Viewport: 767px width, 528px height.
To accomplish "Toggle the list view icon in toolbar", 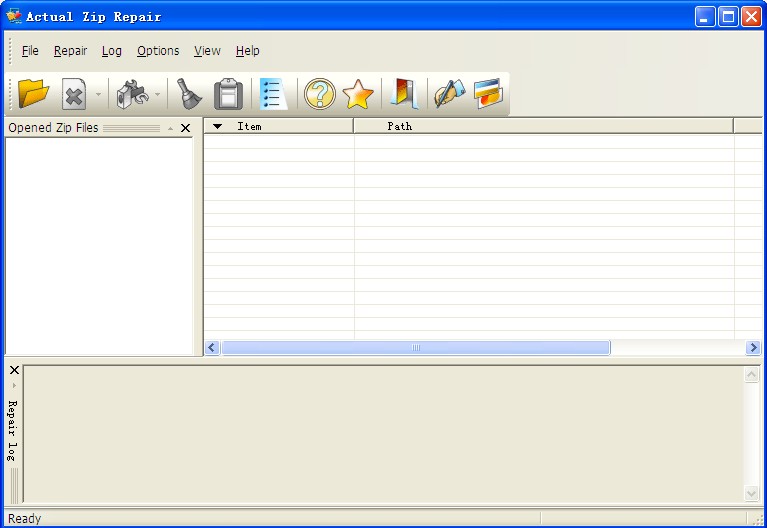I will pos(272,94).
